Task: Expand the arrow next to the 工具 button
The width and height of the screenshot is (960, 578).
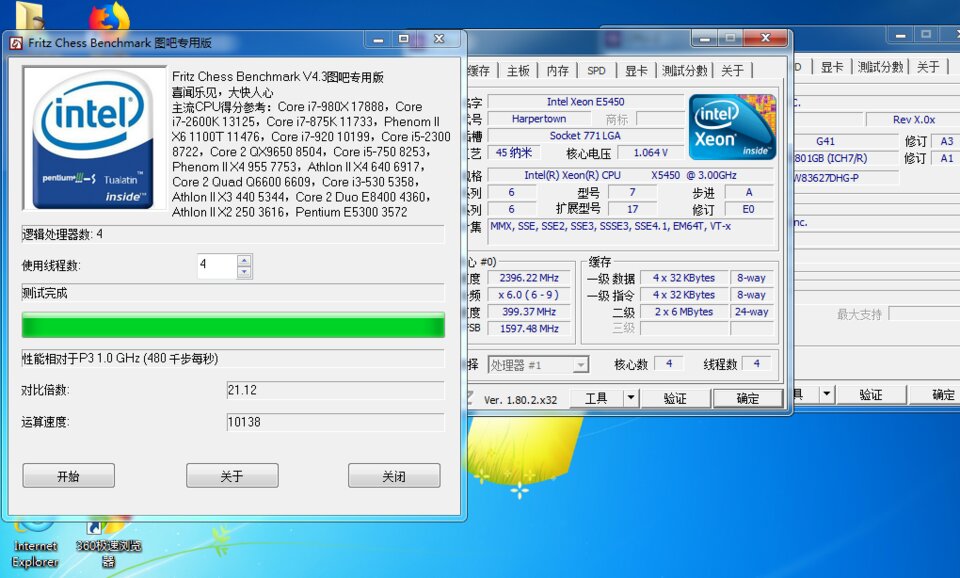Action: 631,399
